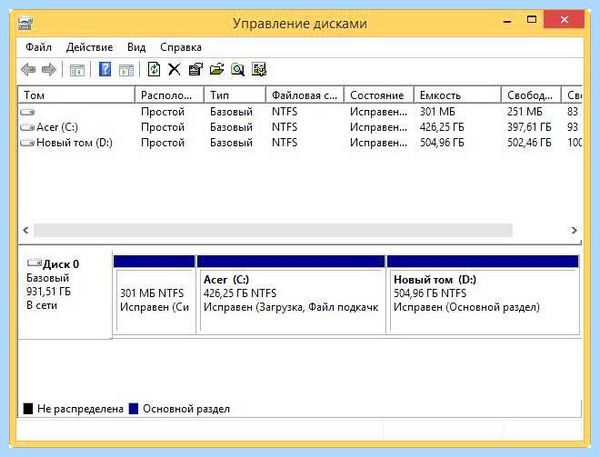
Task: Click the Back arrow in the toolbar
Action: tap(28, 70)
